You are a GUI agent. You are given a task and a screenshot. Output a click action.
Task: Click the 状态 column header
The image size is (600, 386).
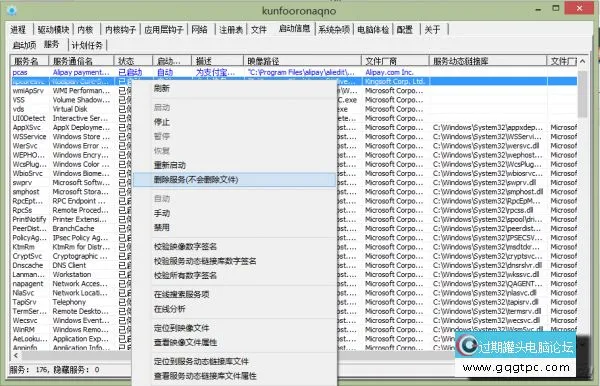tap(133, 61)
